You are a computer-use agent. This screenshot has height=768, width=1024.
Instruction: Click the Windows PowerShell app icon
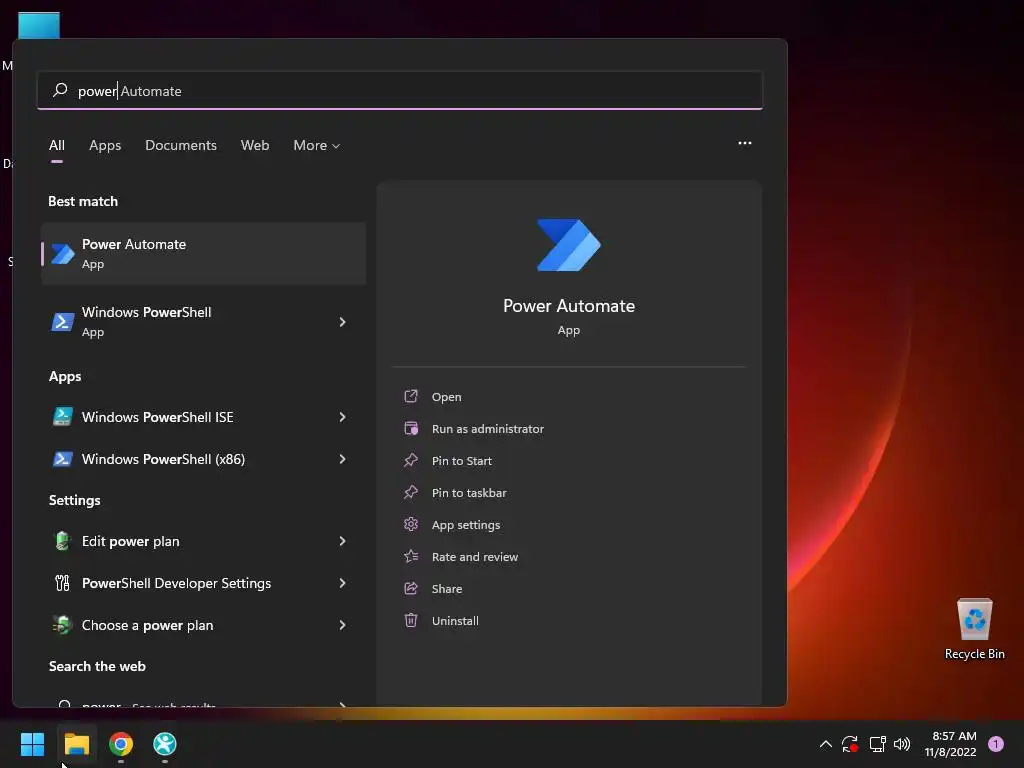coord(63,322)
